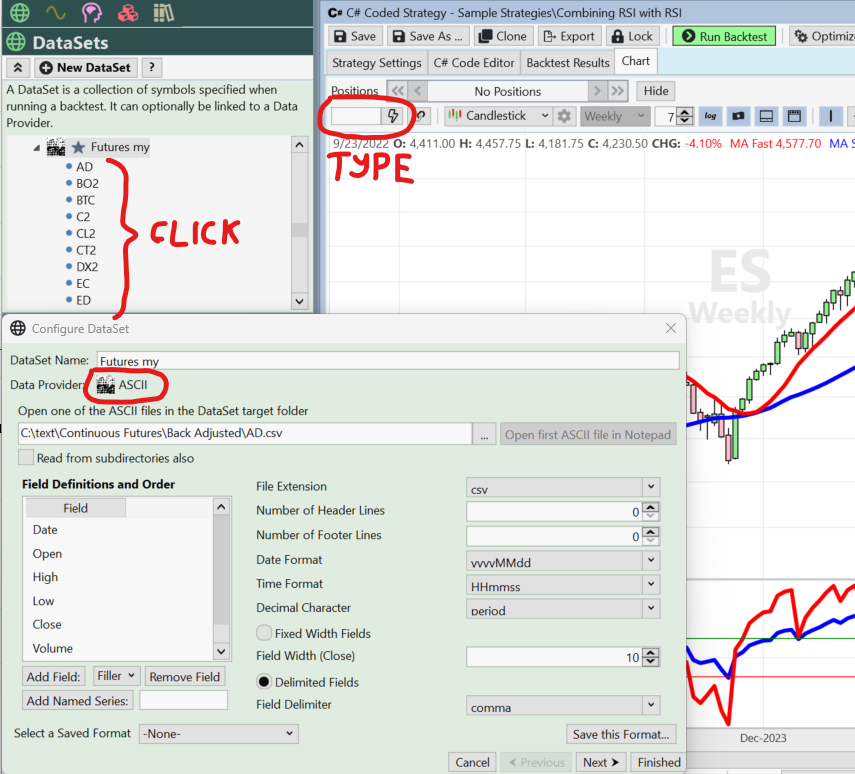
Task: Click ASCII data provider icon
Action: [106, 385]
